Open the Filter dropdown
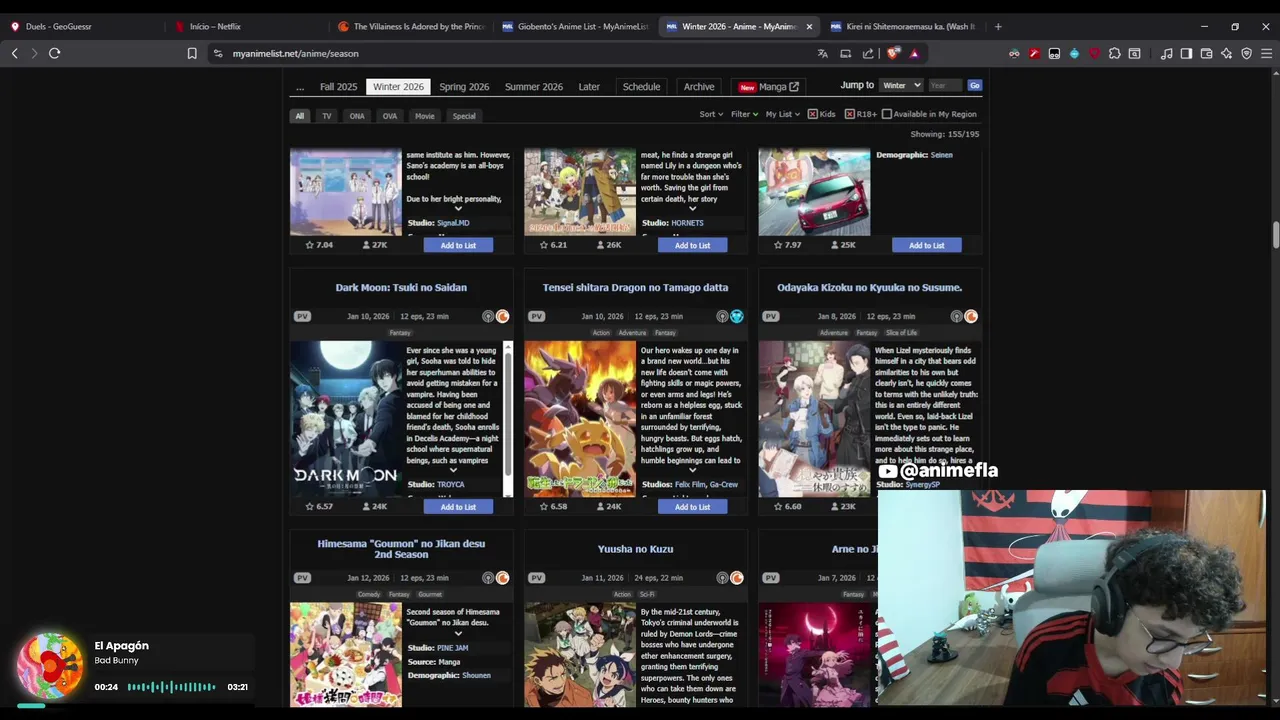This screenshot has height=720, width=1280. 744,114
